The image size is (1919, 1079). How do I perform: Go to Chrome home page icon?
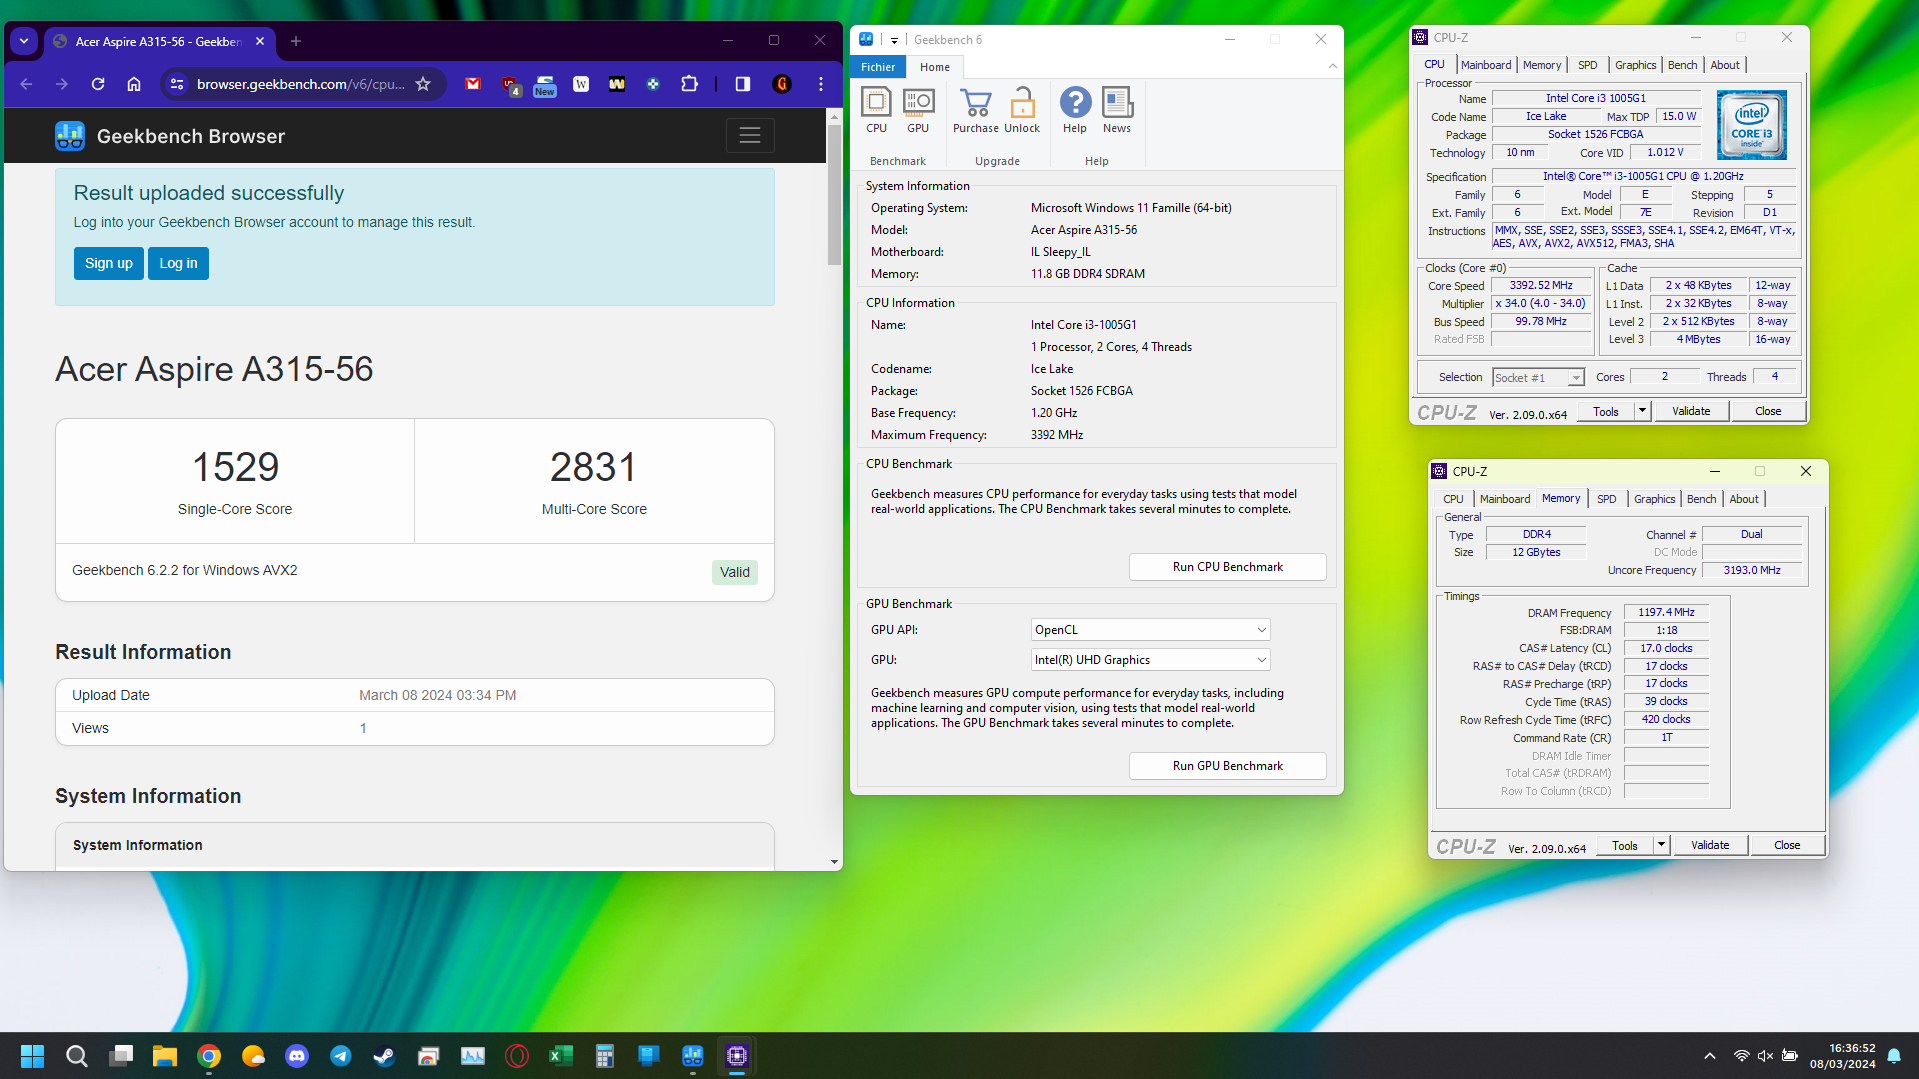134,84
